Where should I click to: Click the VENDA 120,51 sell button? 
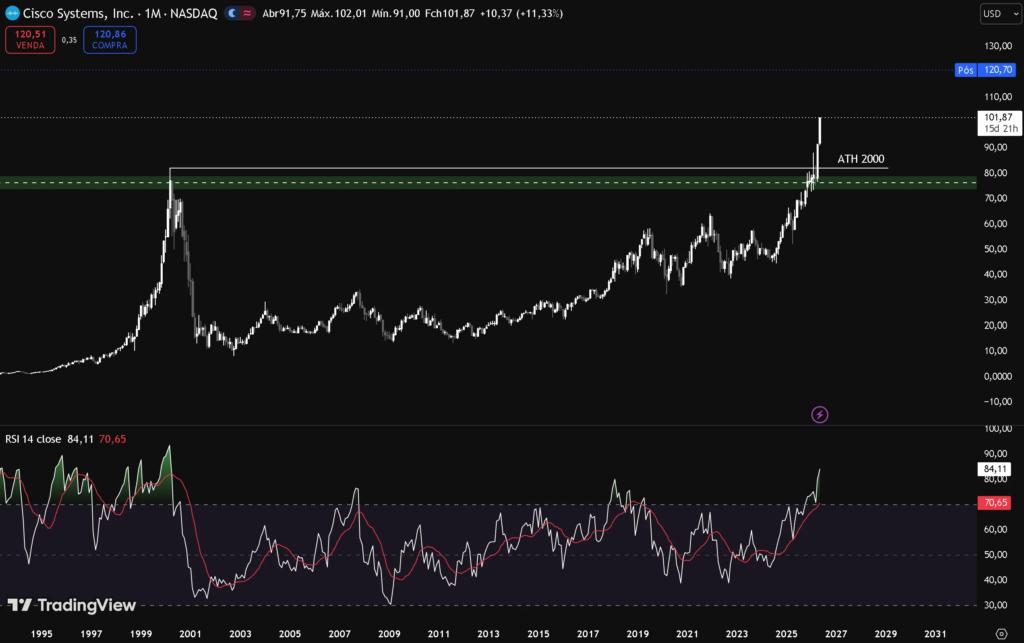[30, 40]
